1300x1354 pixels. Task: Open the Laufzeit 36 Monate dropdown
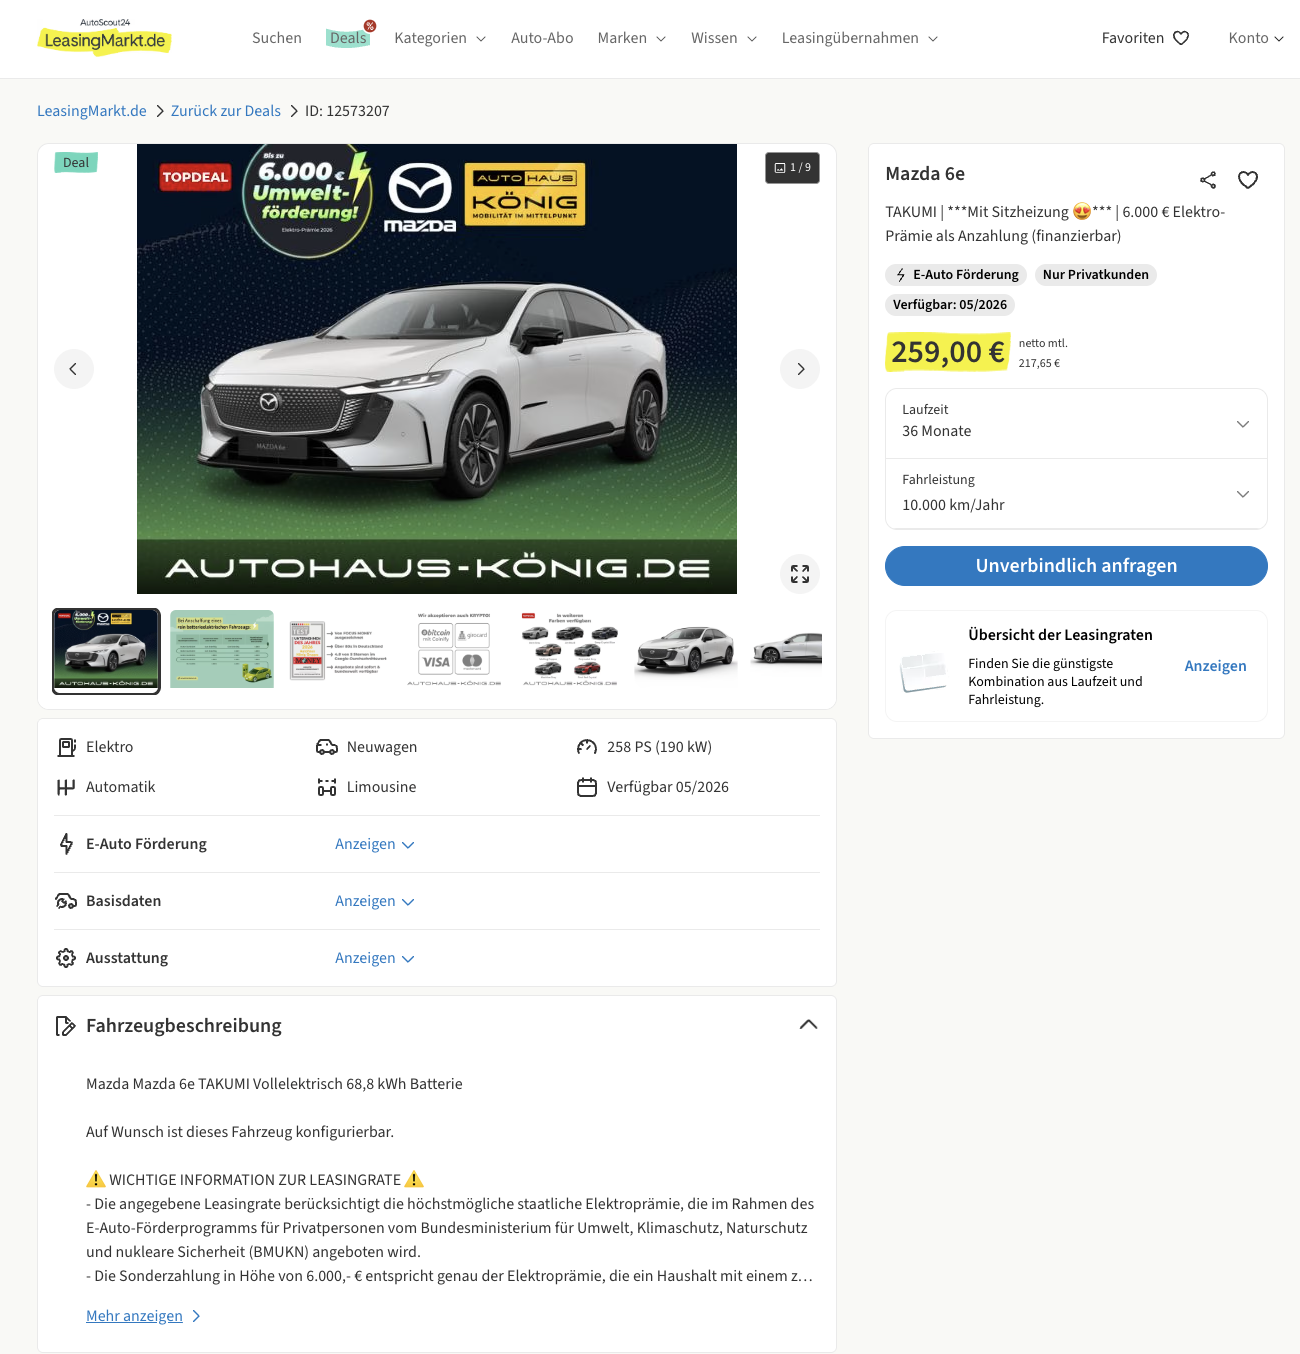pos(1076,424)
